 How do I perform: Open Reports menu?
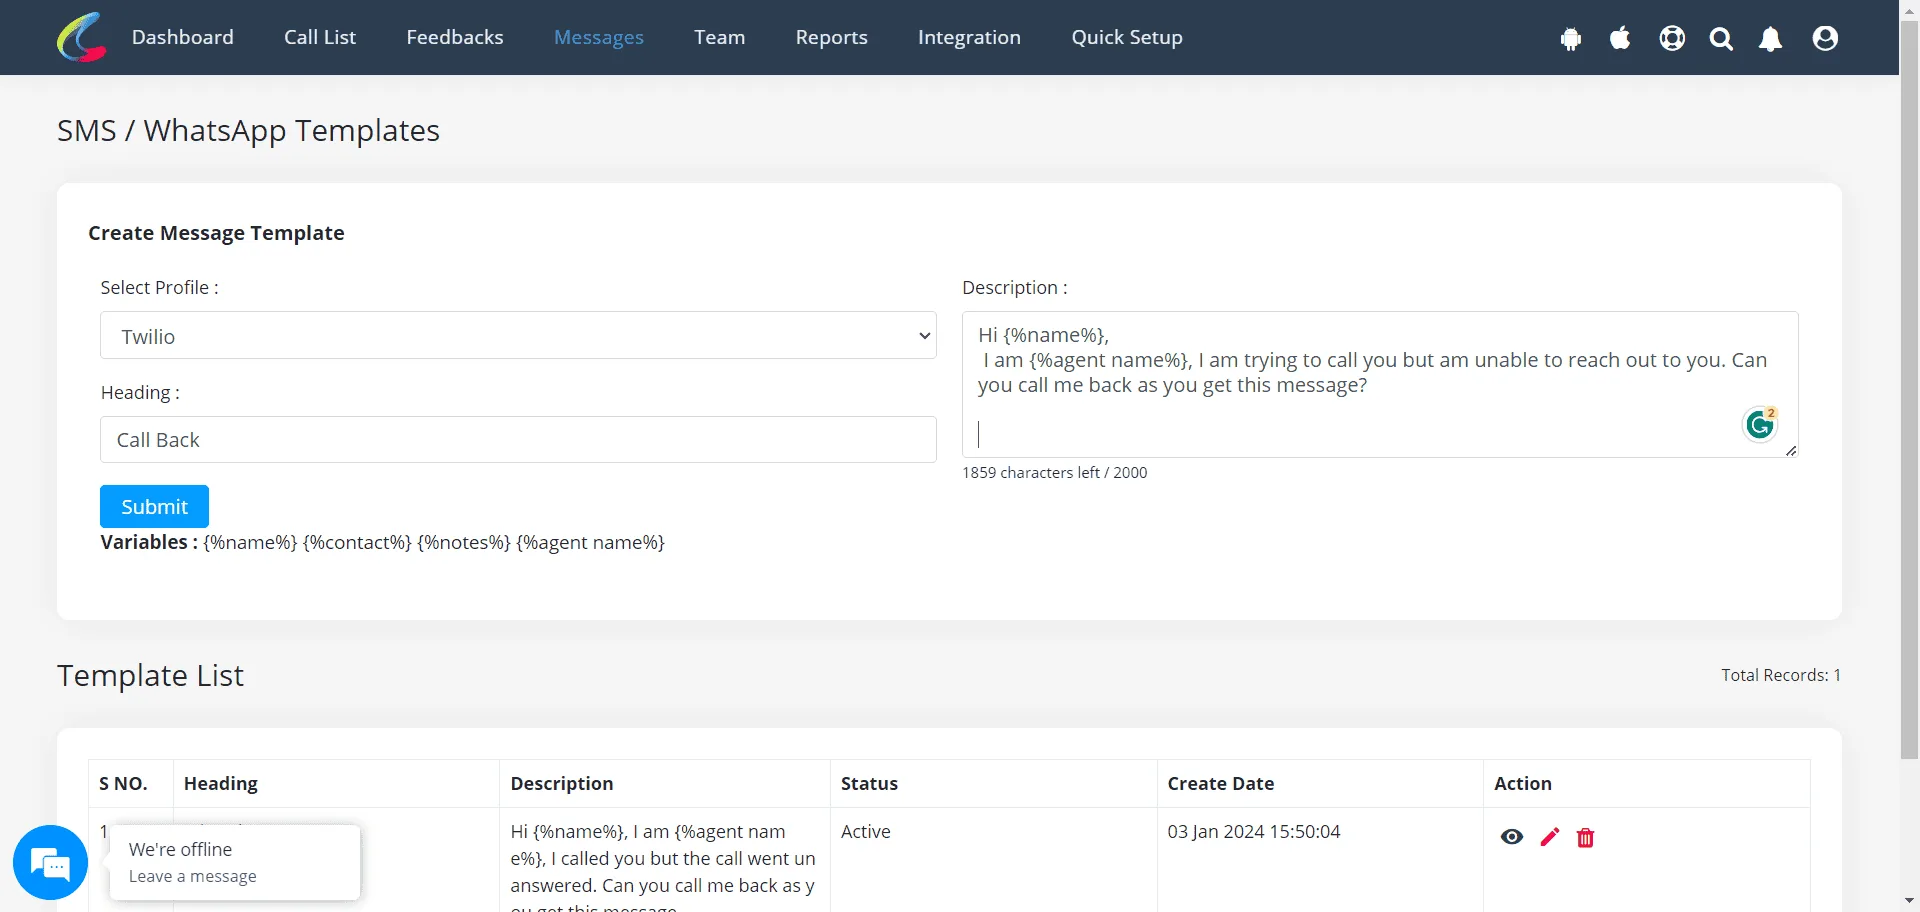click(832, 37)
